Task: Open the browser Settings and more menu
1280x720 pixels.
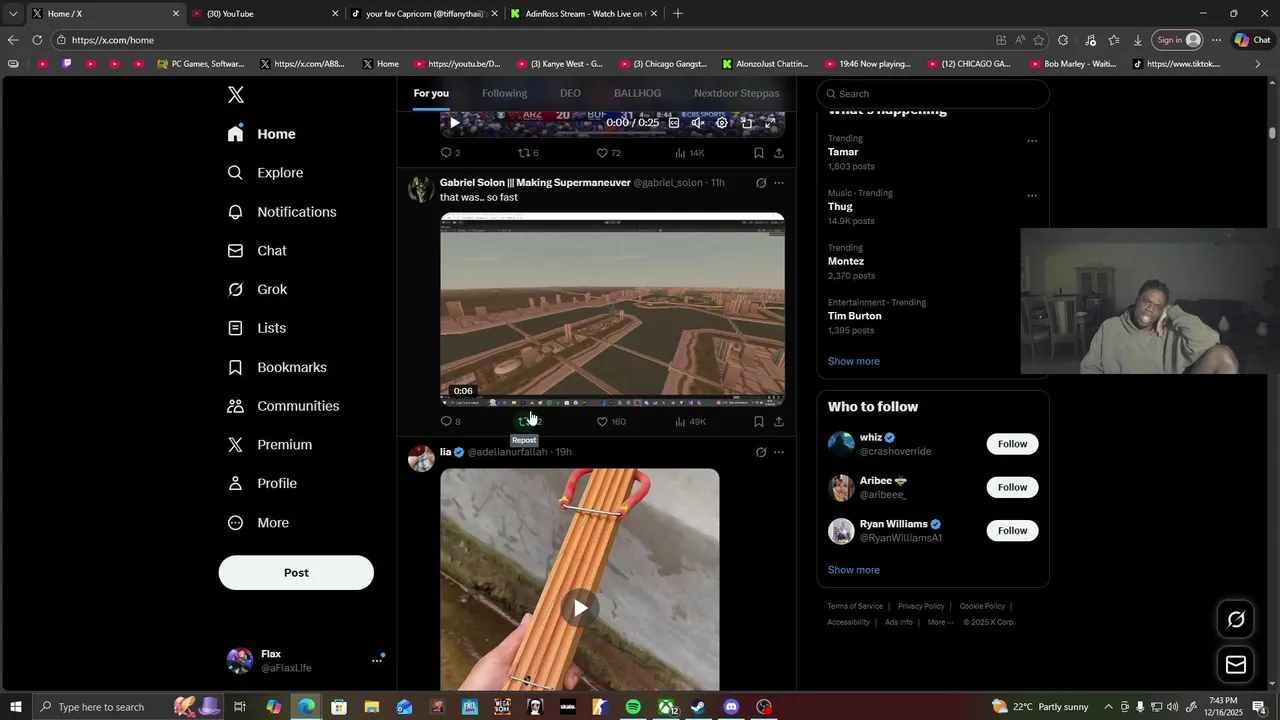Action: tap(1216, 40)
